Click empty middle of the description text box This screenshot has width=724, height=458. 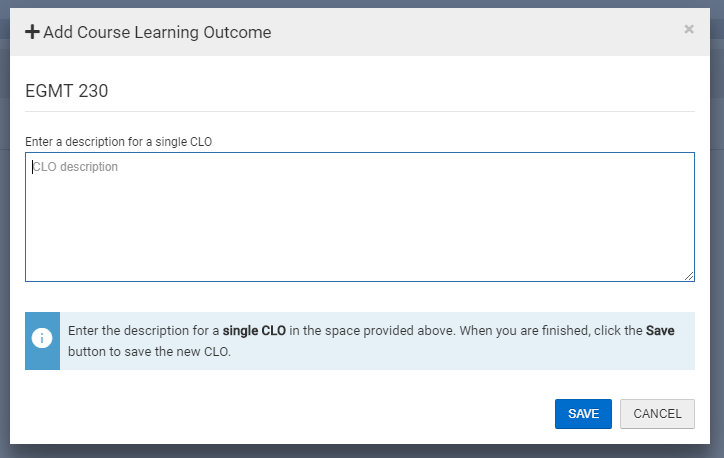tap(360, 222)
